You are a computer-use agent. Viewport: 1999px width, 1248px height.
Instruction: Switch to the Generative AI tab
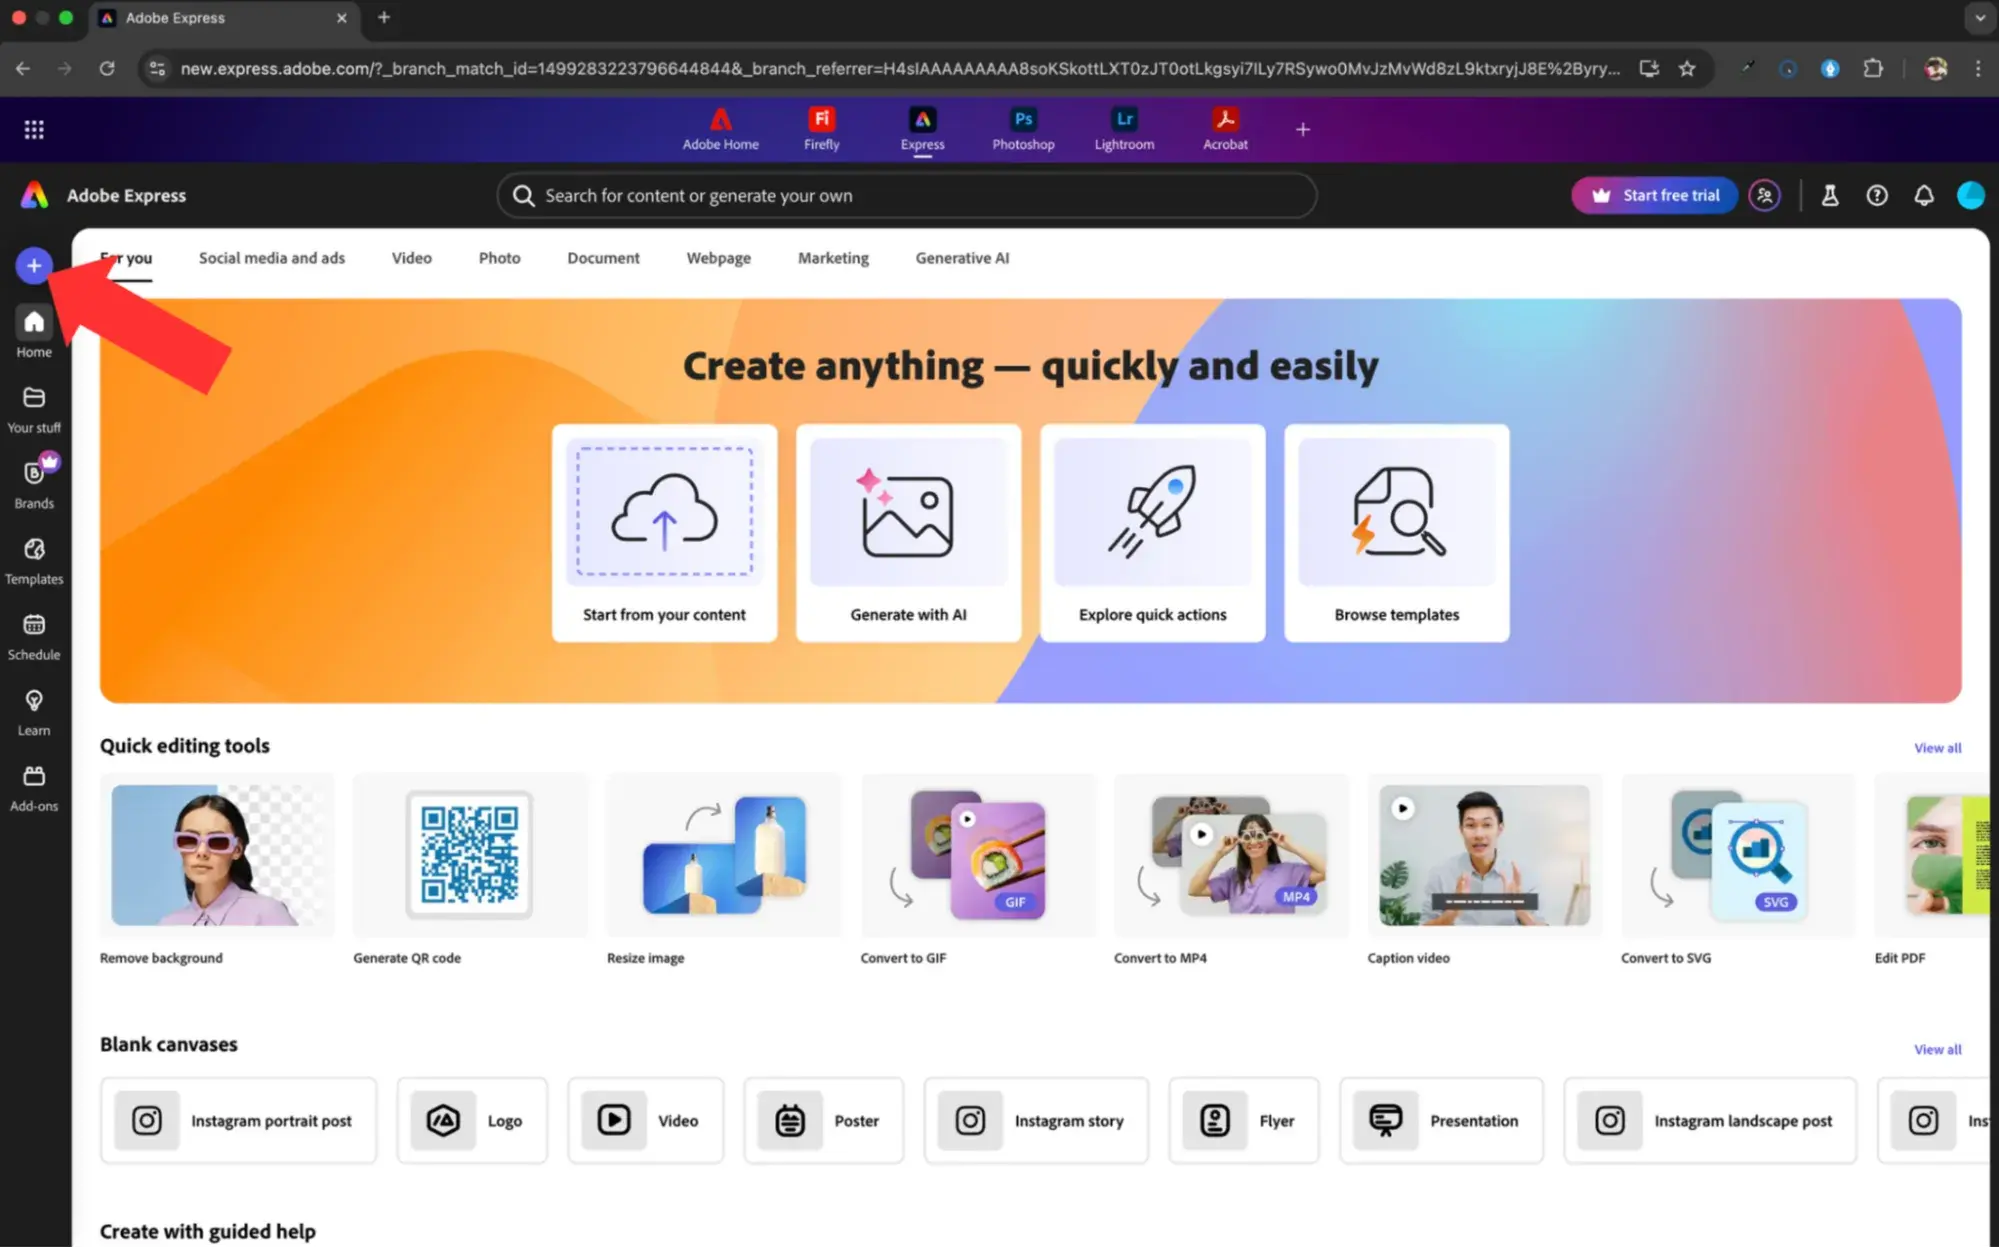click(x=962, y=258)
